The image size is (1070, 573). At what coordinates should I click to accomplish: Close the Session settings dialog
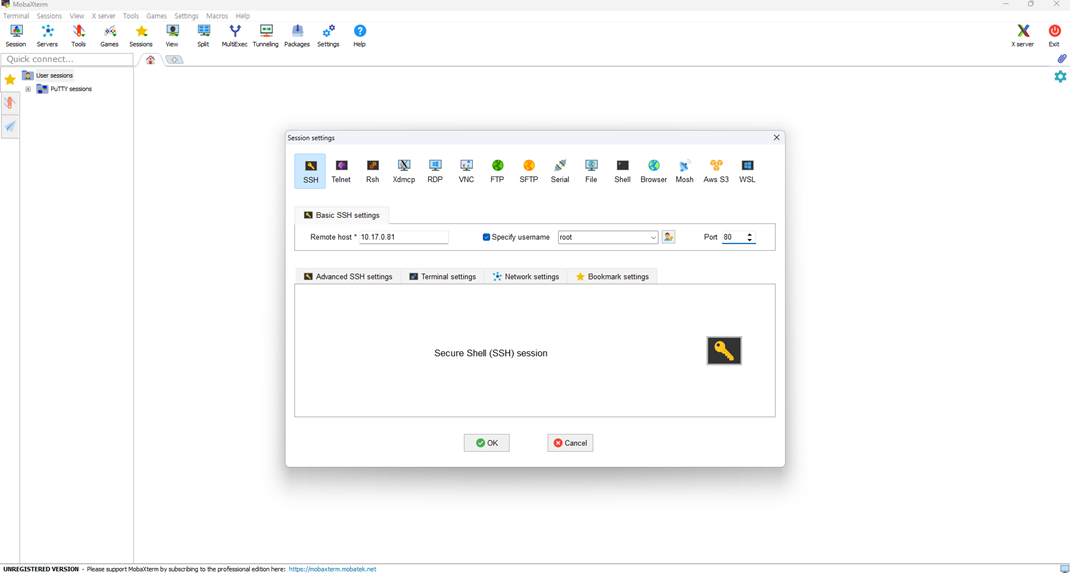pyautogui.click(x=776, y=138)
